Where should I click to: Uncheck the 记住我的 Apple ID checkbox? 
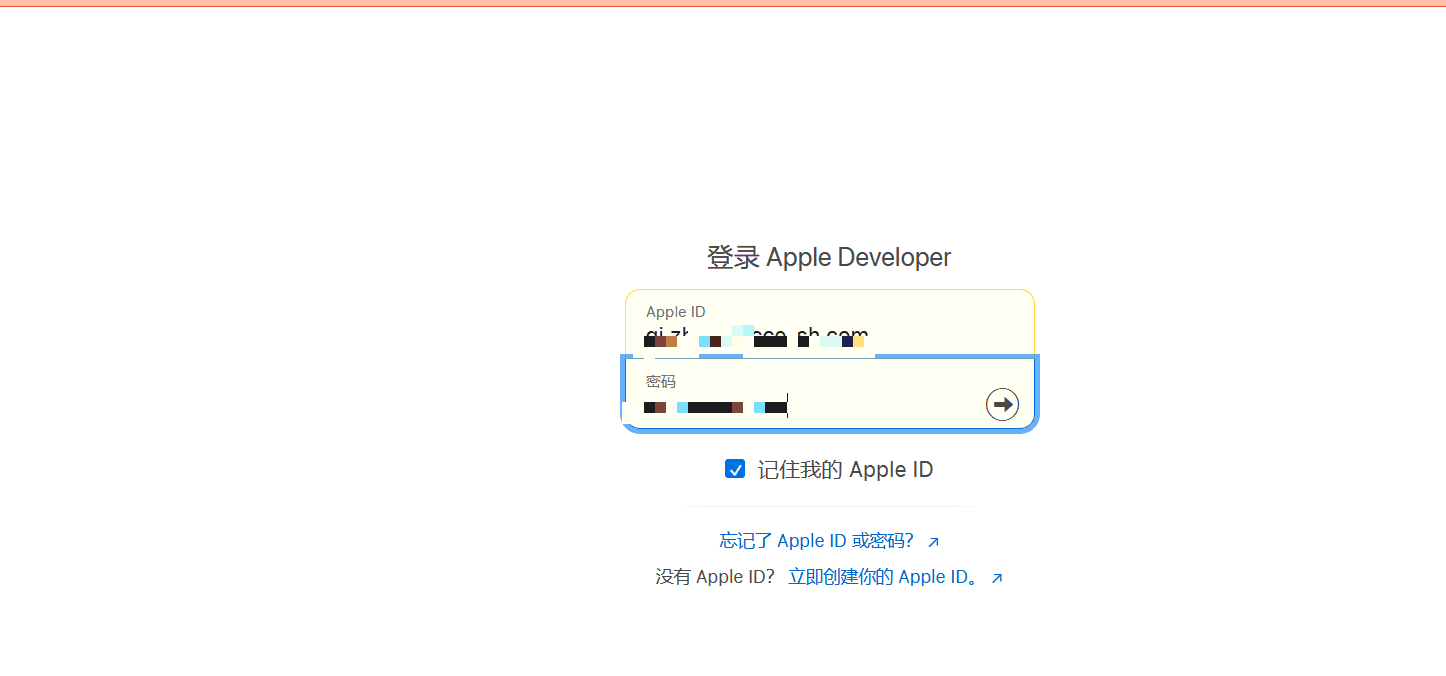735,469
